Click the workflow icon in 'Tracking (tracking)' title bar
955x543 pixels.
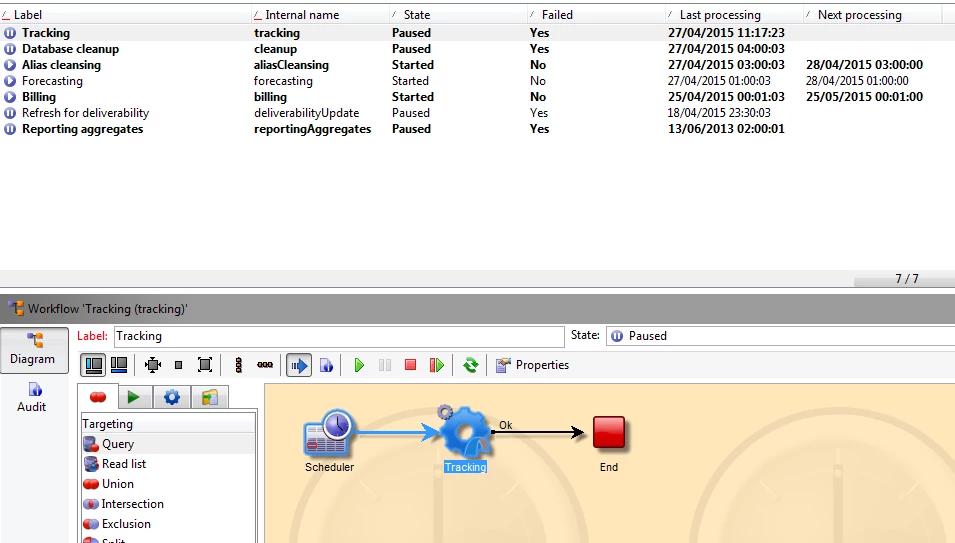click(16, 309)
